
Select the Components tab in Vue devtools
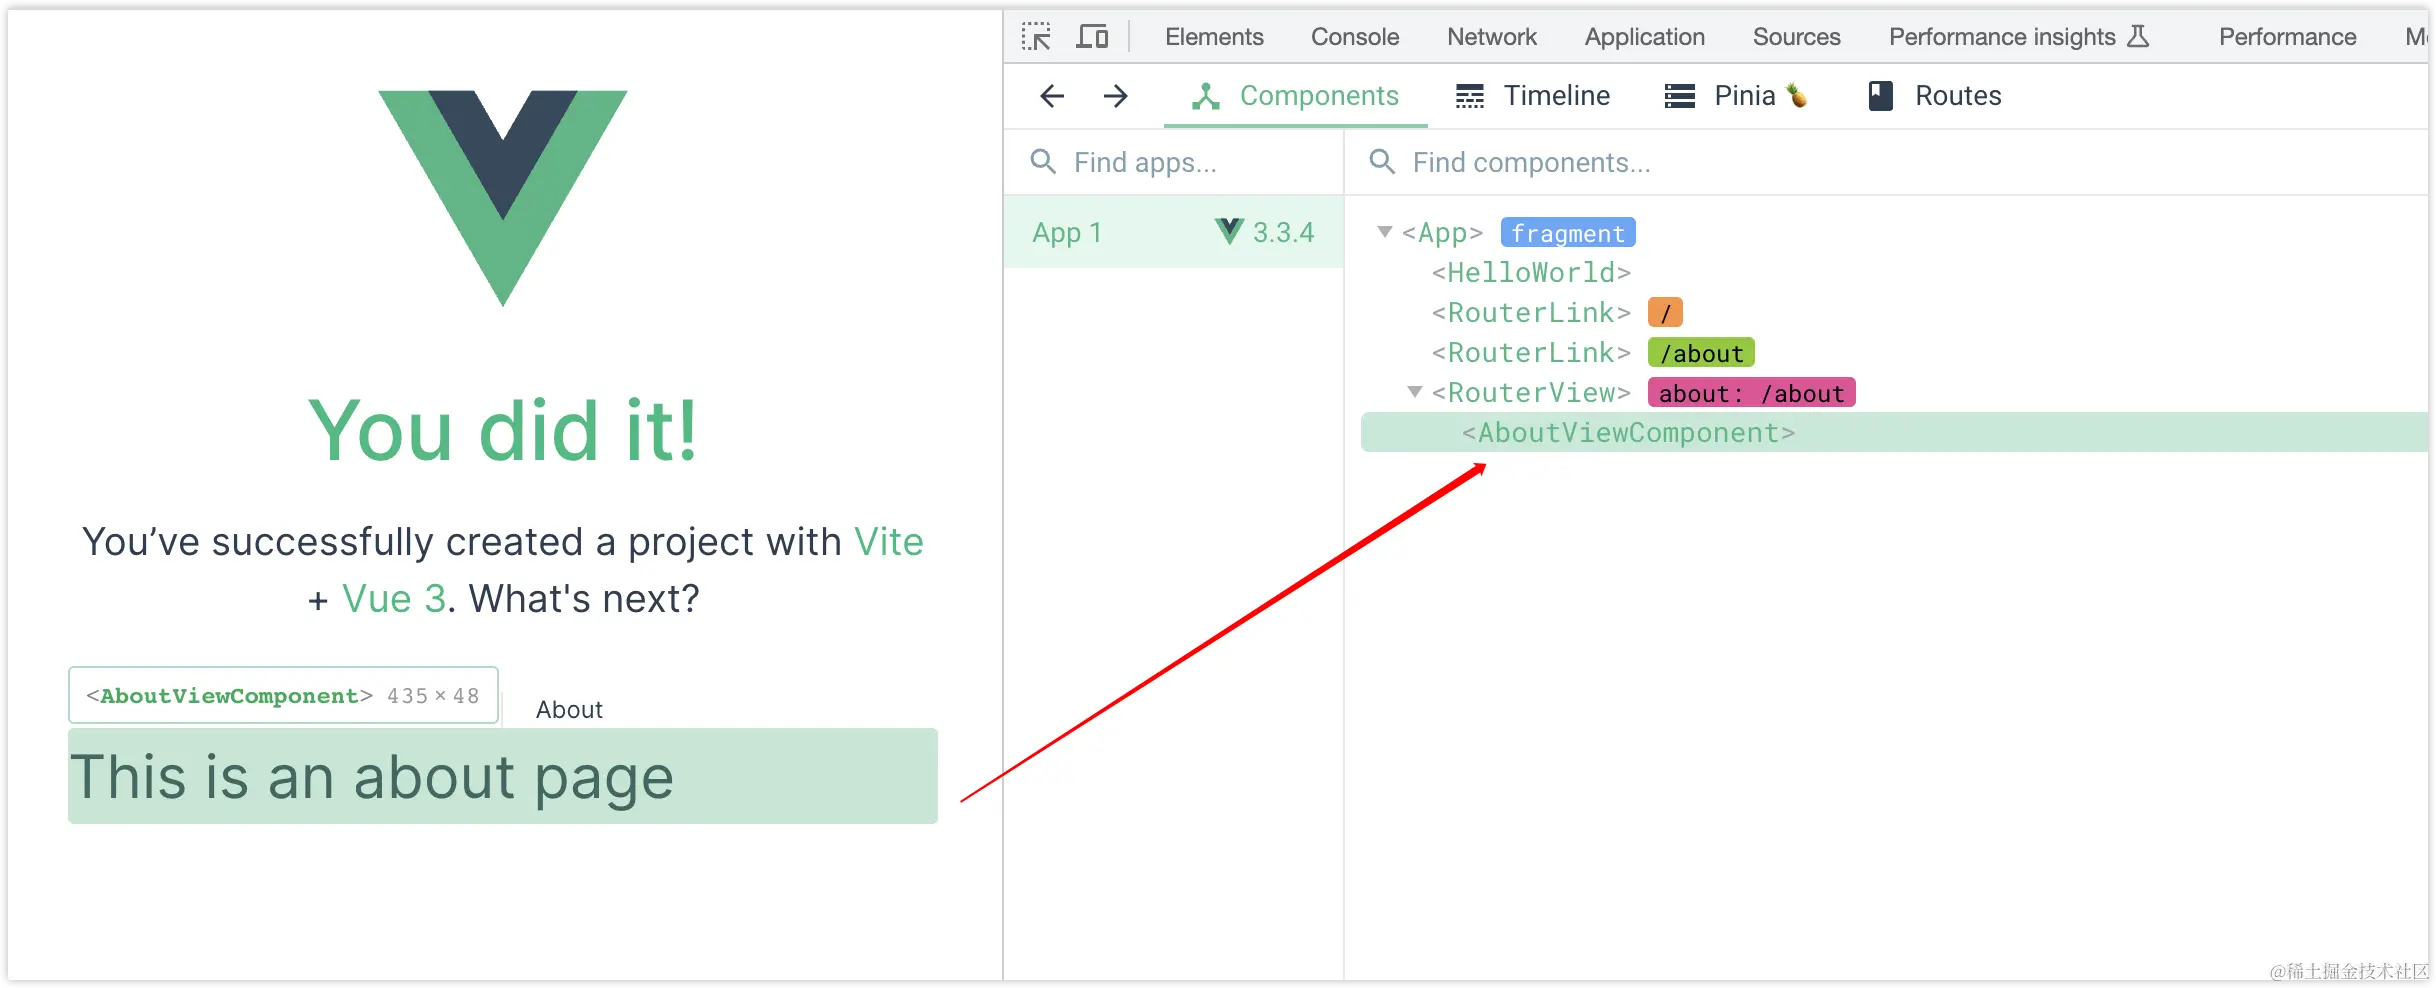[1319, 95]
